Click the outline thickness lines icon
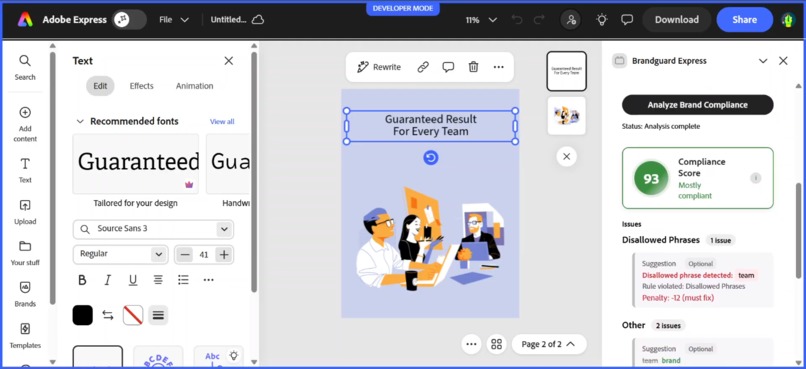Viewport: 806px width, 369px height. tap(158, 315)
